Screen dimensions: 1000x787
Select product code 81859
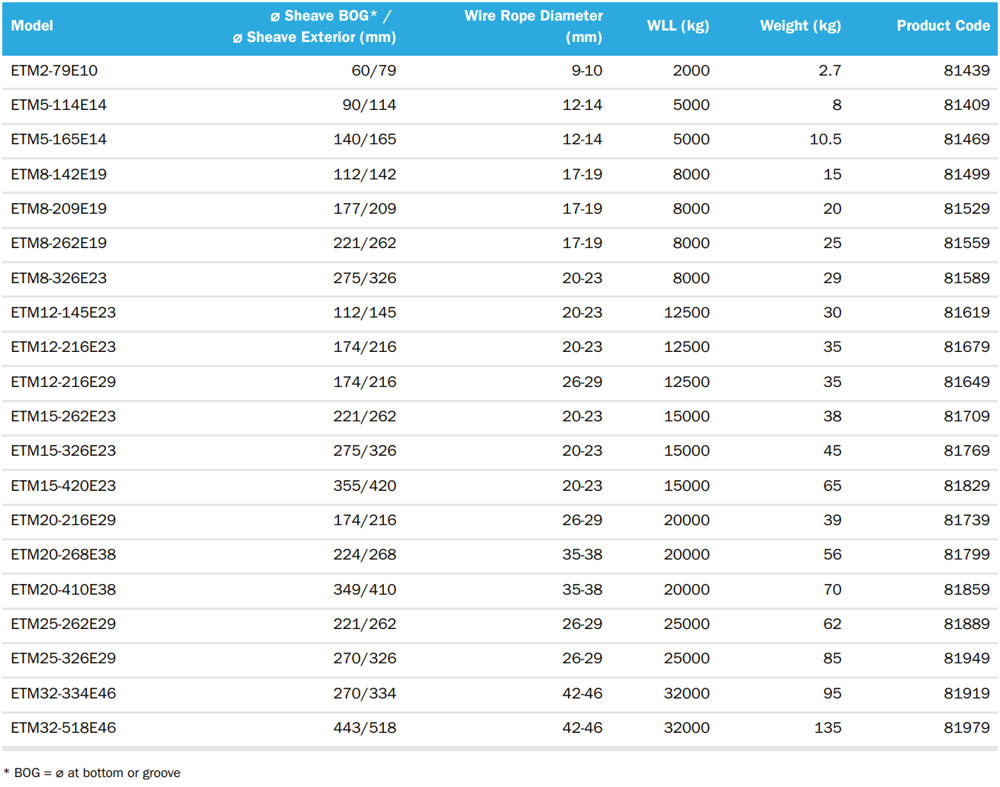point(966,590)
